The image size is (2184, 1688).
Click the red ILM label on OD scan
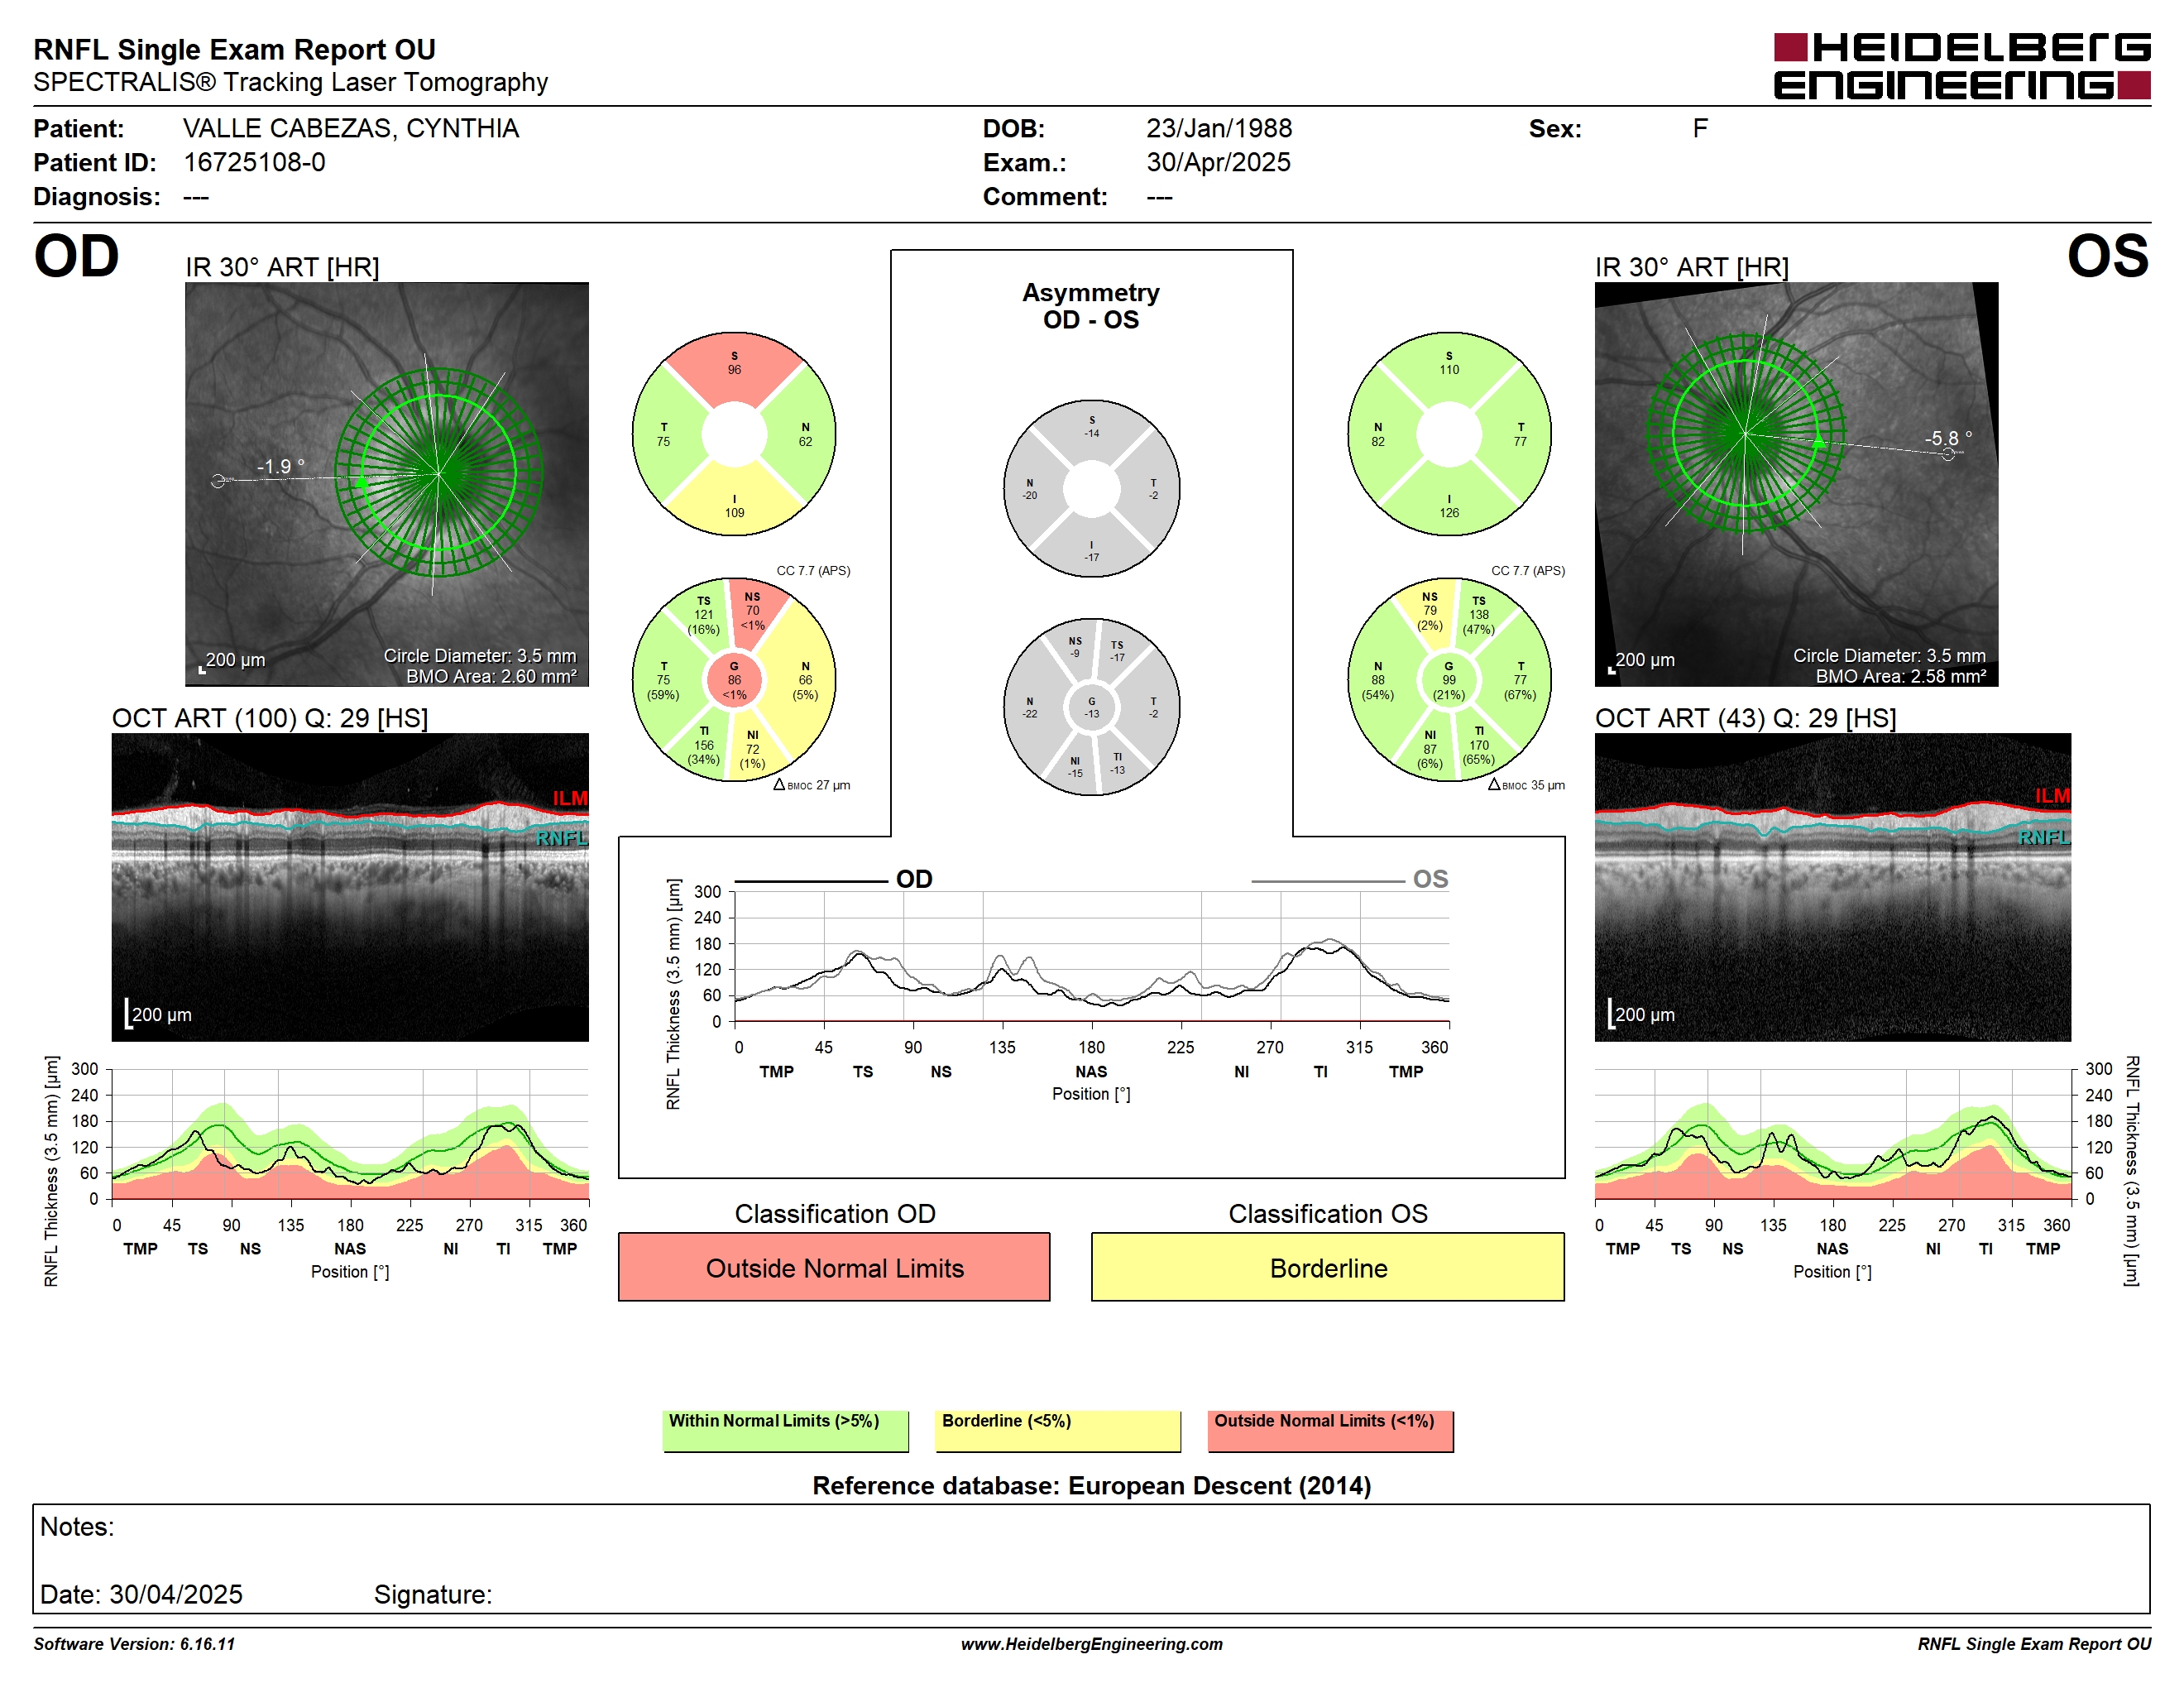(570, 798)
